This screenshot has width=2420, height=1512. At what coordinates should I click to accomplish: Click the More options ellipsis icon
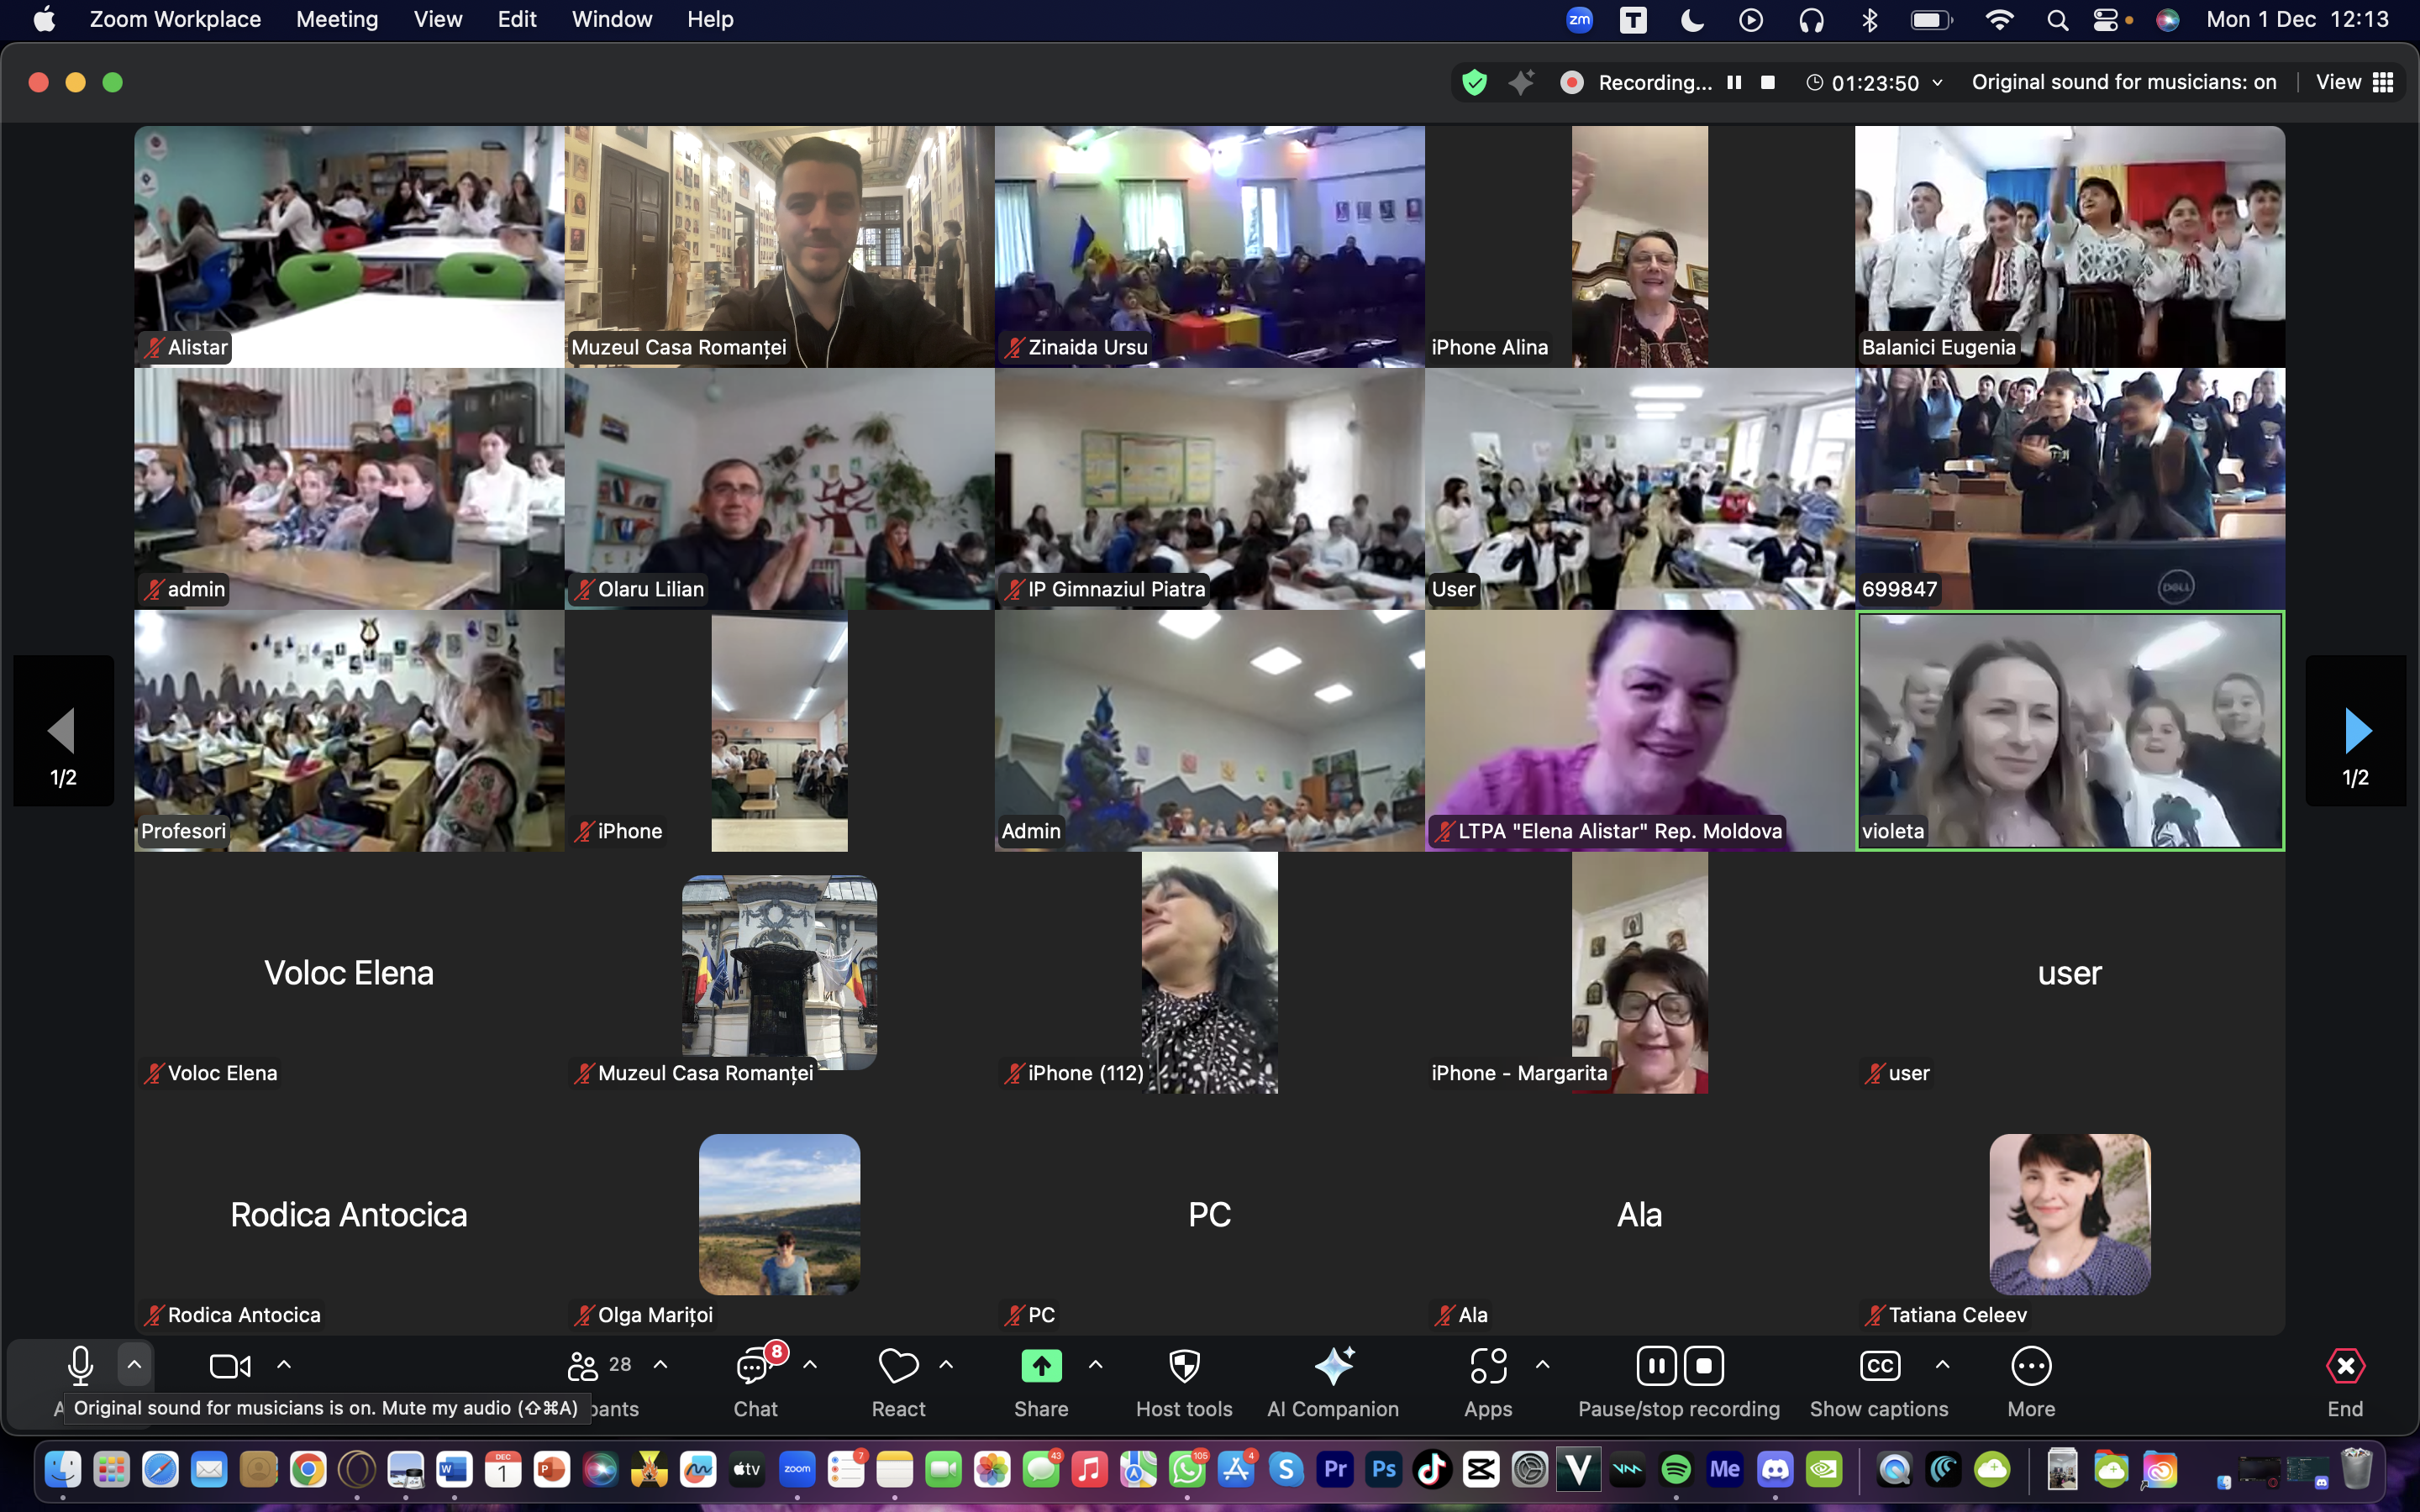2030,1367
